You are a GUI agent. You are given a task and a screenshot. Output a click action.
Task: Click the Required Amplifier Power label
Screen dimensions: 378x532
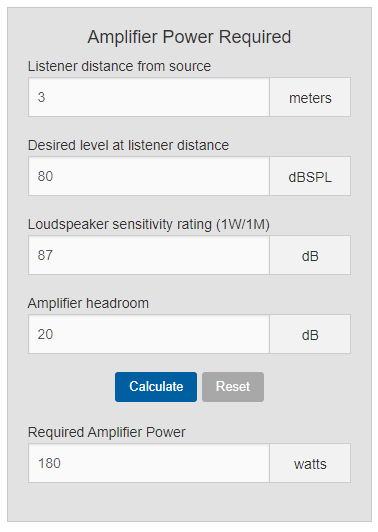[x=107, y=432]
